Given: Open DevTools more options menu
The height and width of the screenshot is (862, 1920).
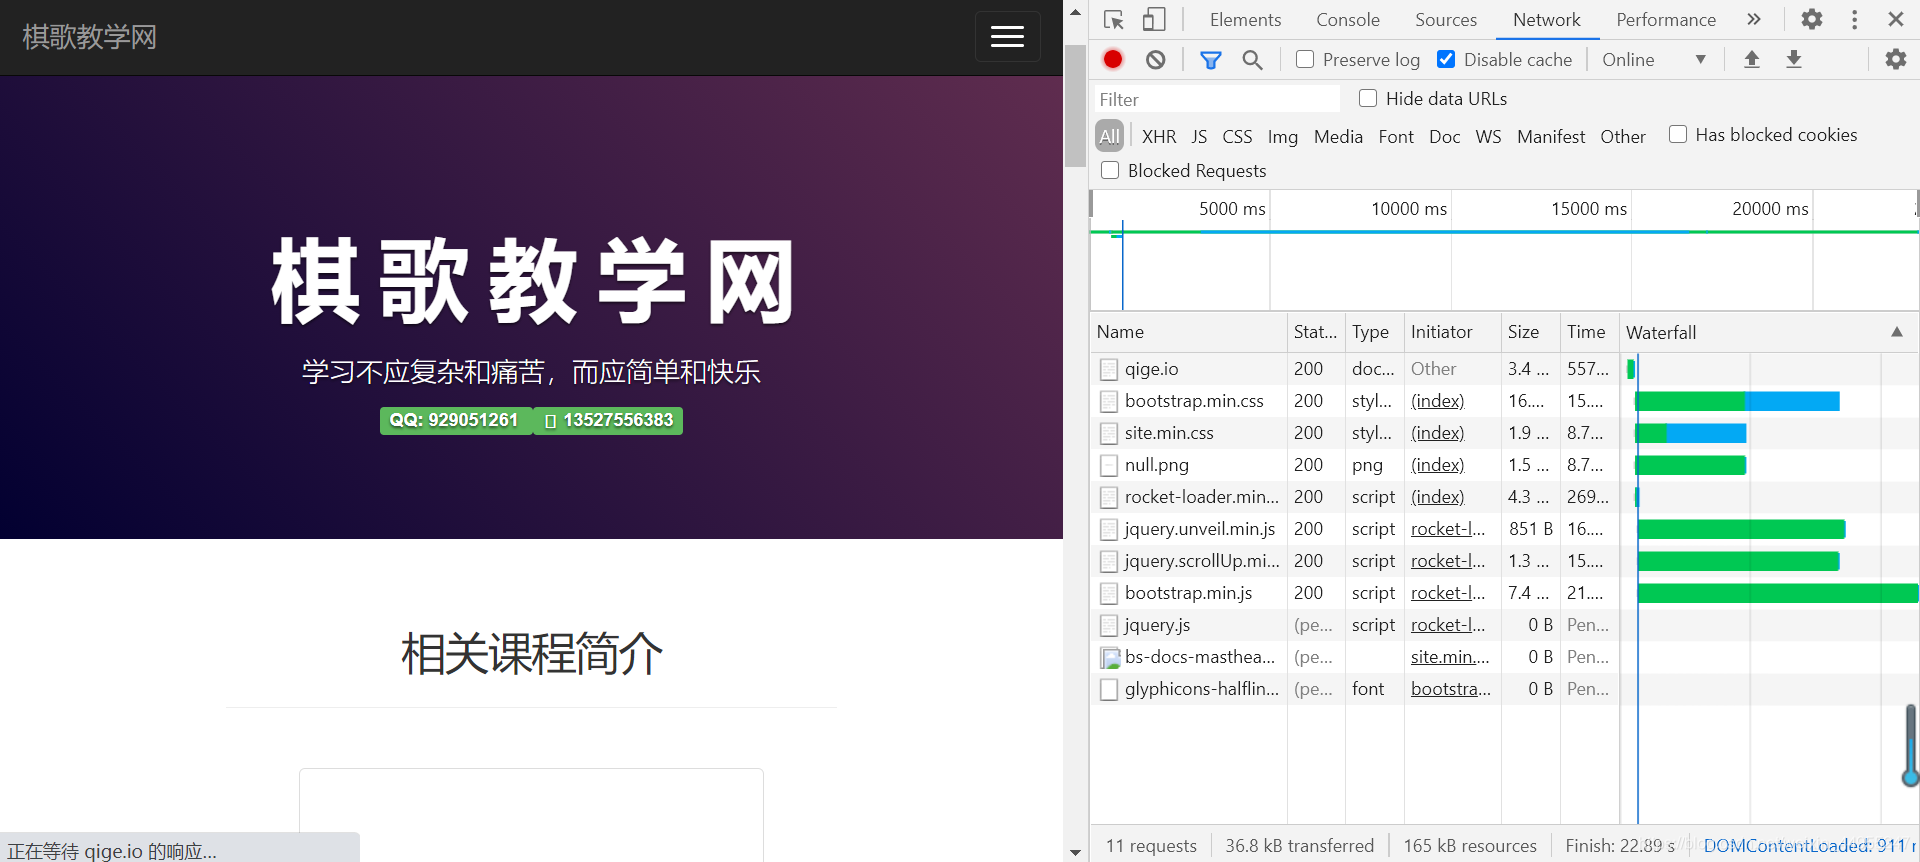Looking at the screenshot, I should 1855,20.
